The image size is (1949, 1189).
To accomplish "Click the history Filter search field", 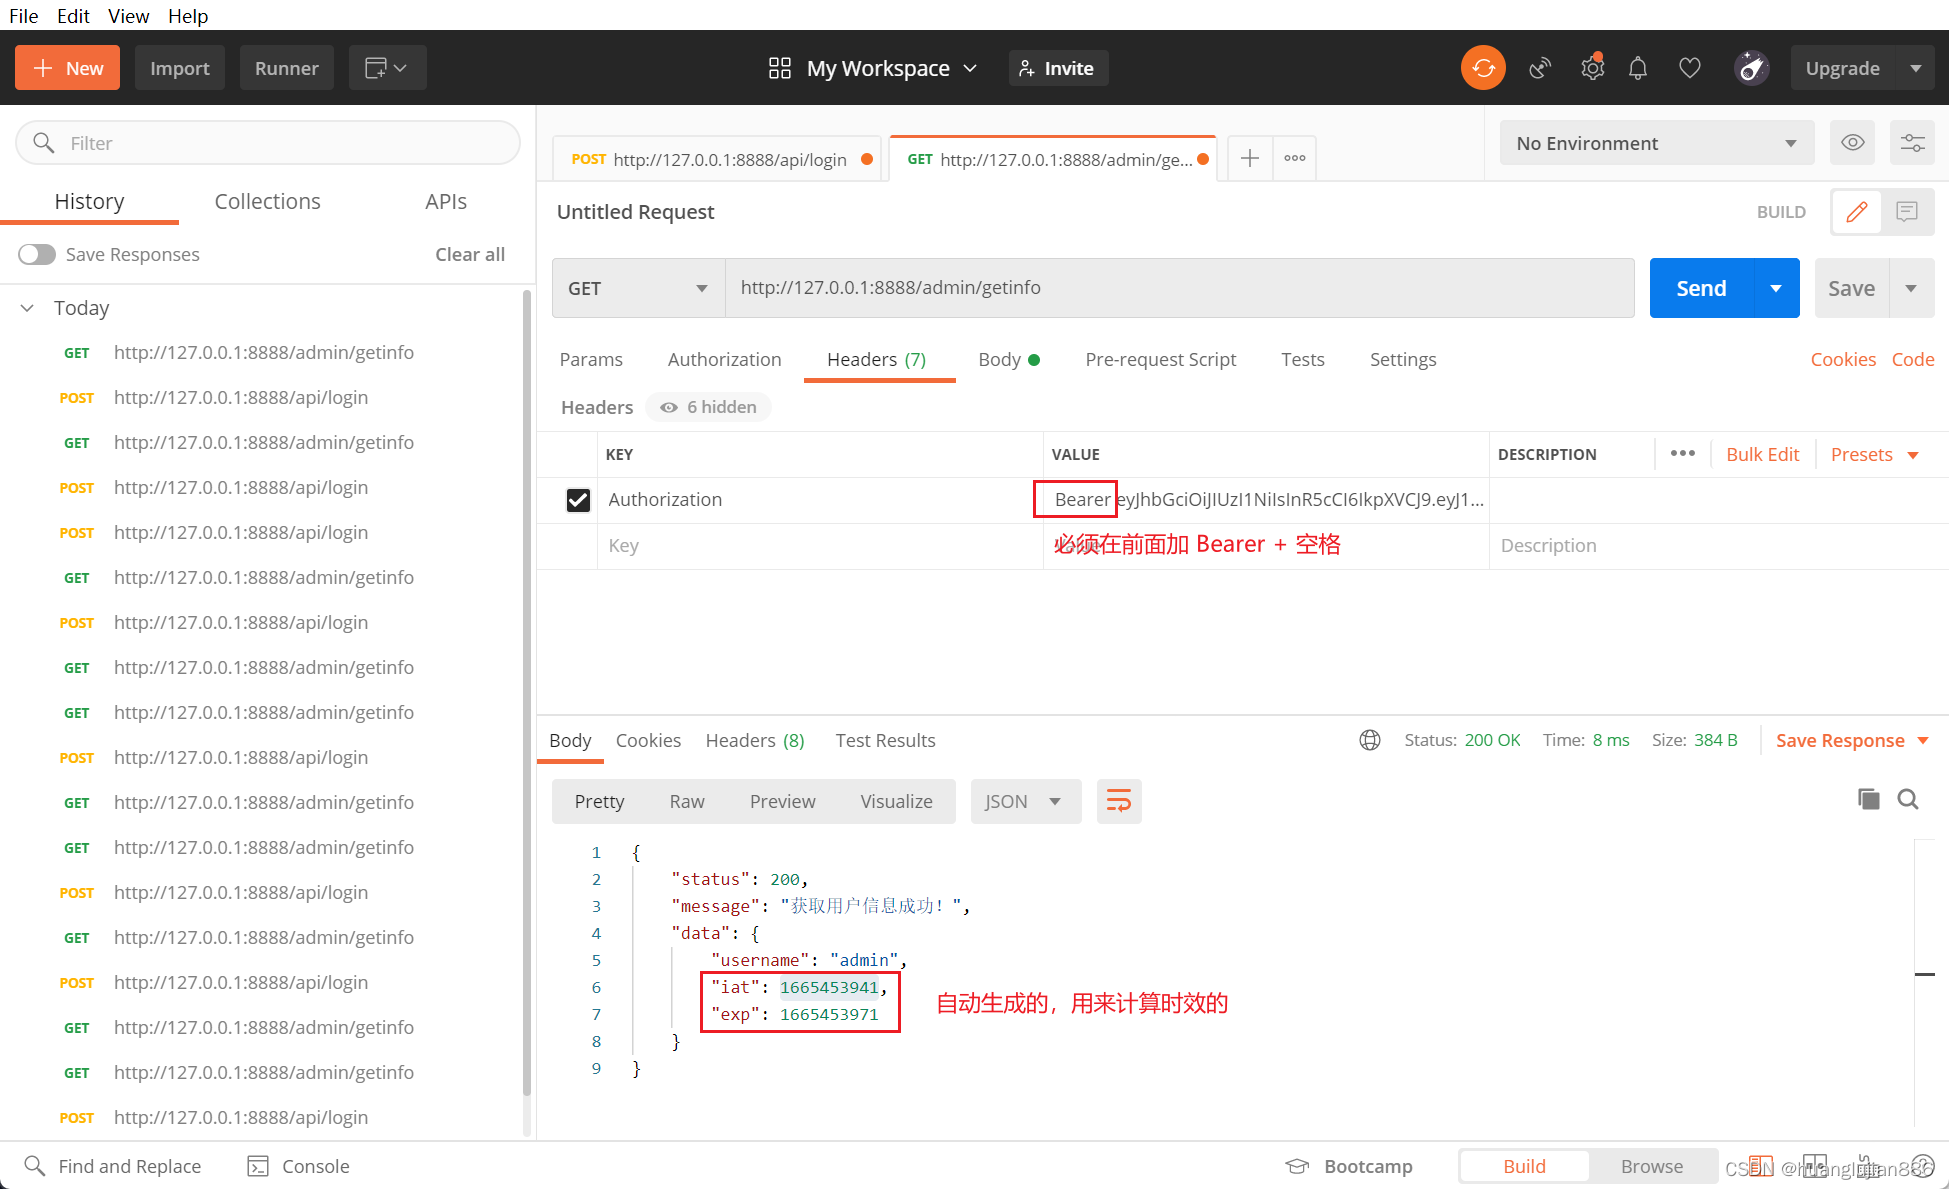I will coord(268,143).
